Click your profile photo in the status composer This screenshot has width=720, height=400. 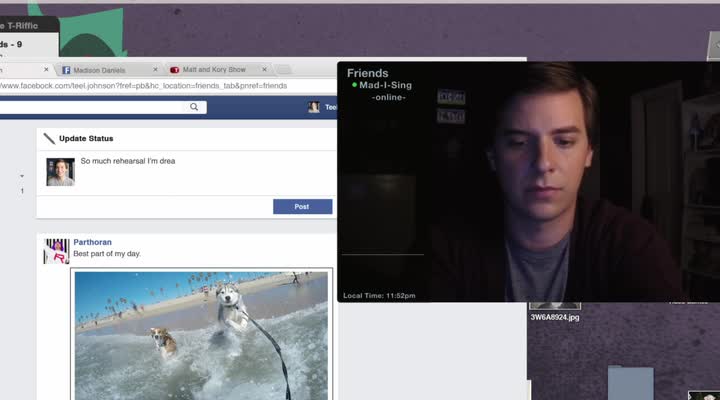(x=60, y=172)
